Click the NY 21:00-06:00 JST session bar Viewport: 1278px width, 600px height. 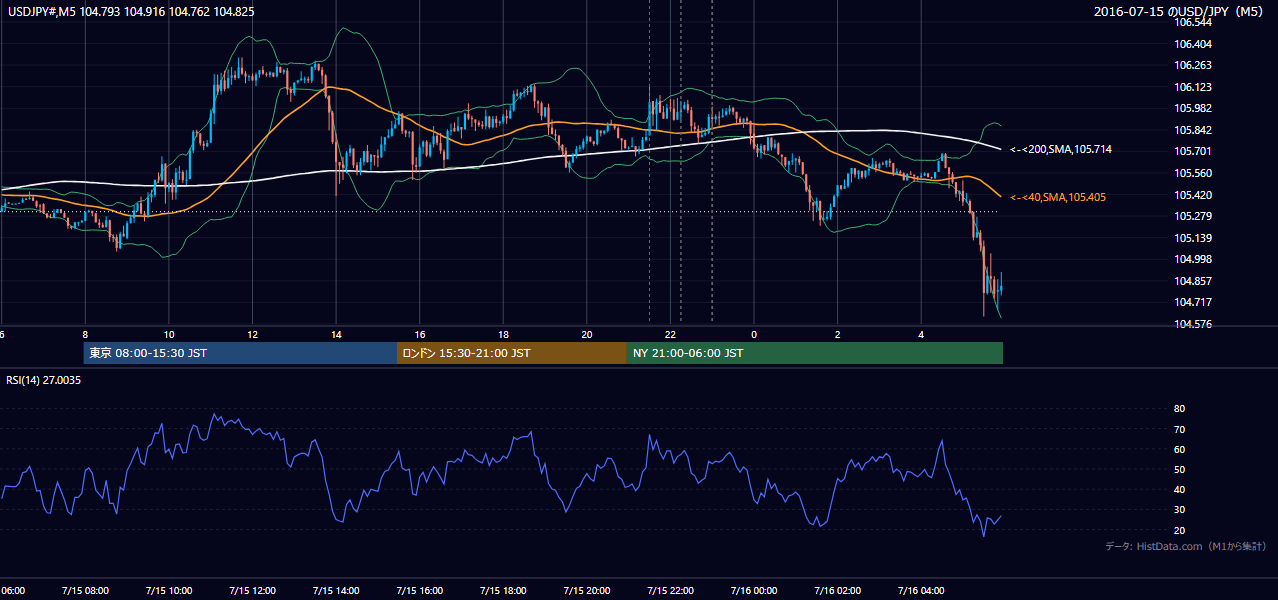point(815,353)
